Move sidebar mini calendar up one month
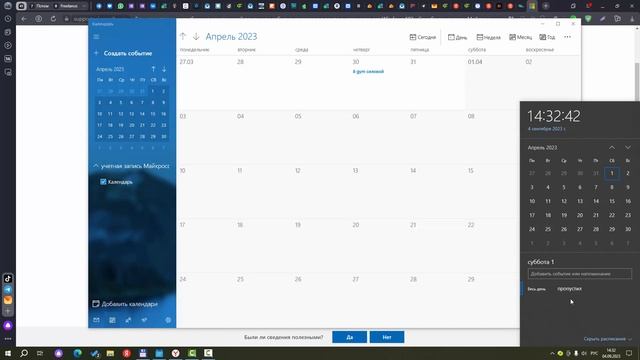The image size is (640, 360). pyautogui.click(x=153, y=69)
